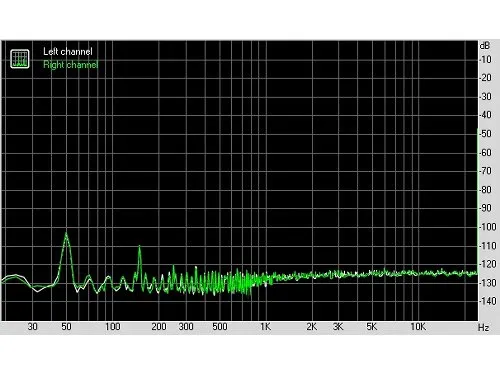Click the '-40' dB axis value

pos(485,115)
